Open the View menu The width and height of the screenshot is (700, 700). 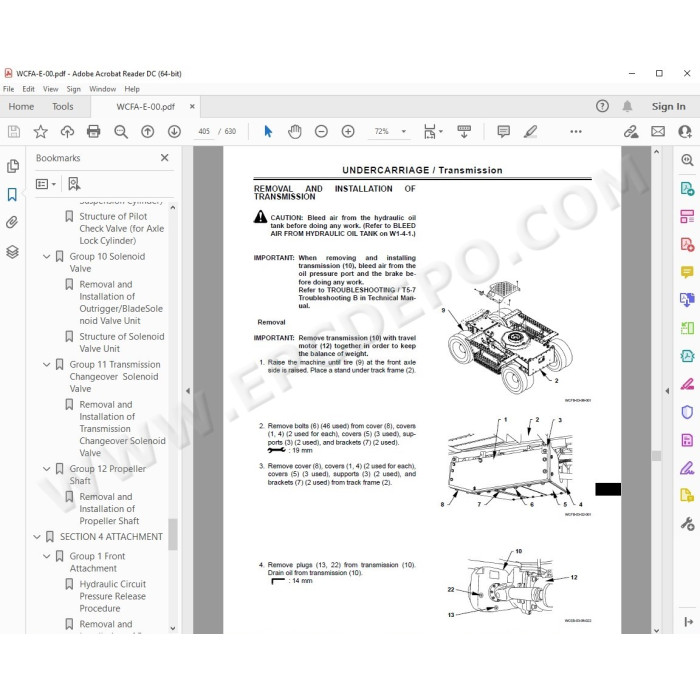[50, 89]
